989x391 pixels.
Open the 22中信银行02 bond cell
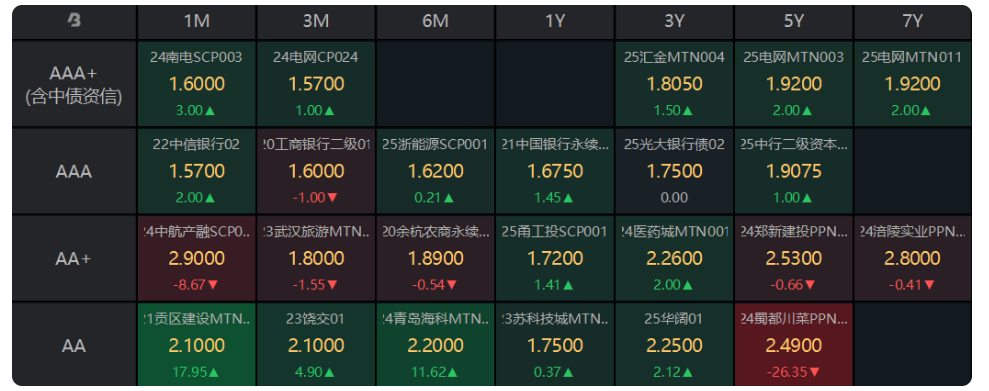[x=196, y=171]
